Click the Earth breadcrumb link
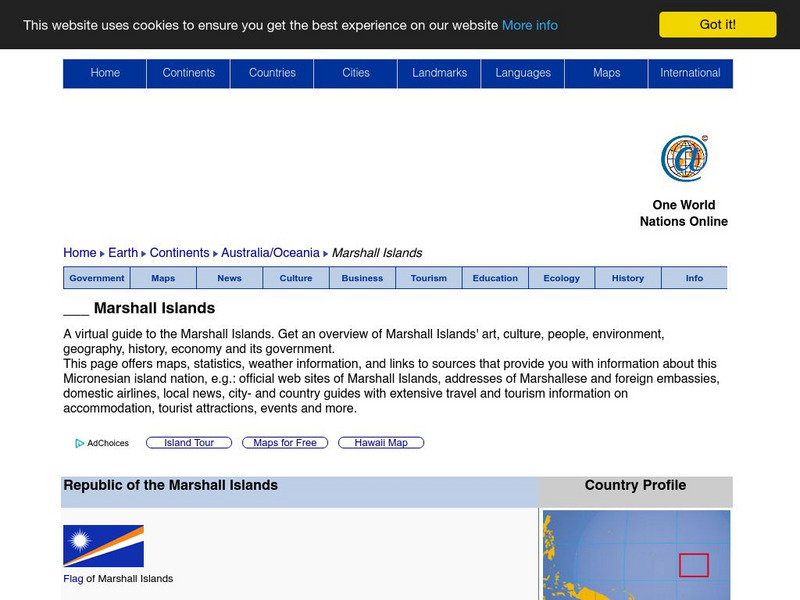The height and width of the screenshot is (600, 800). (123, 252)
